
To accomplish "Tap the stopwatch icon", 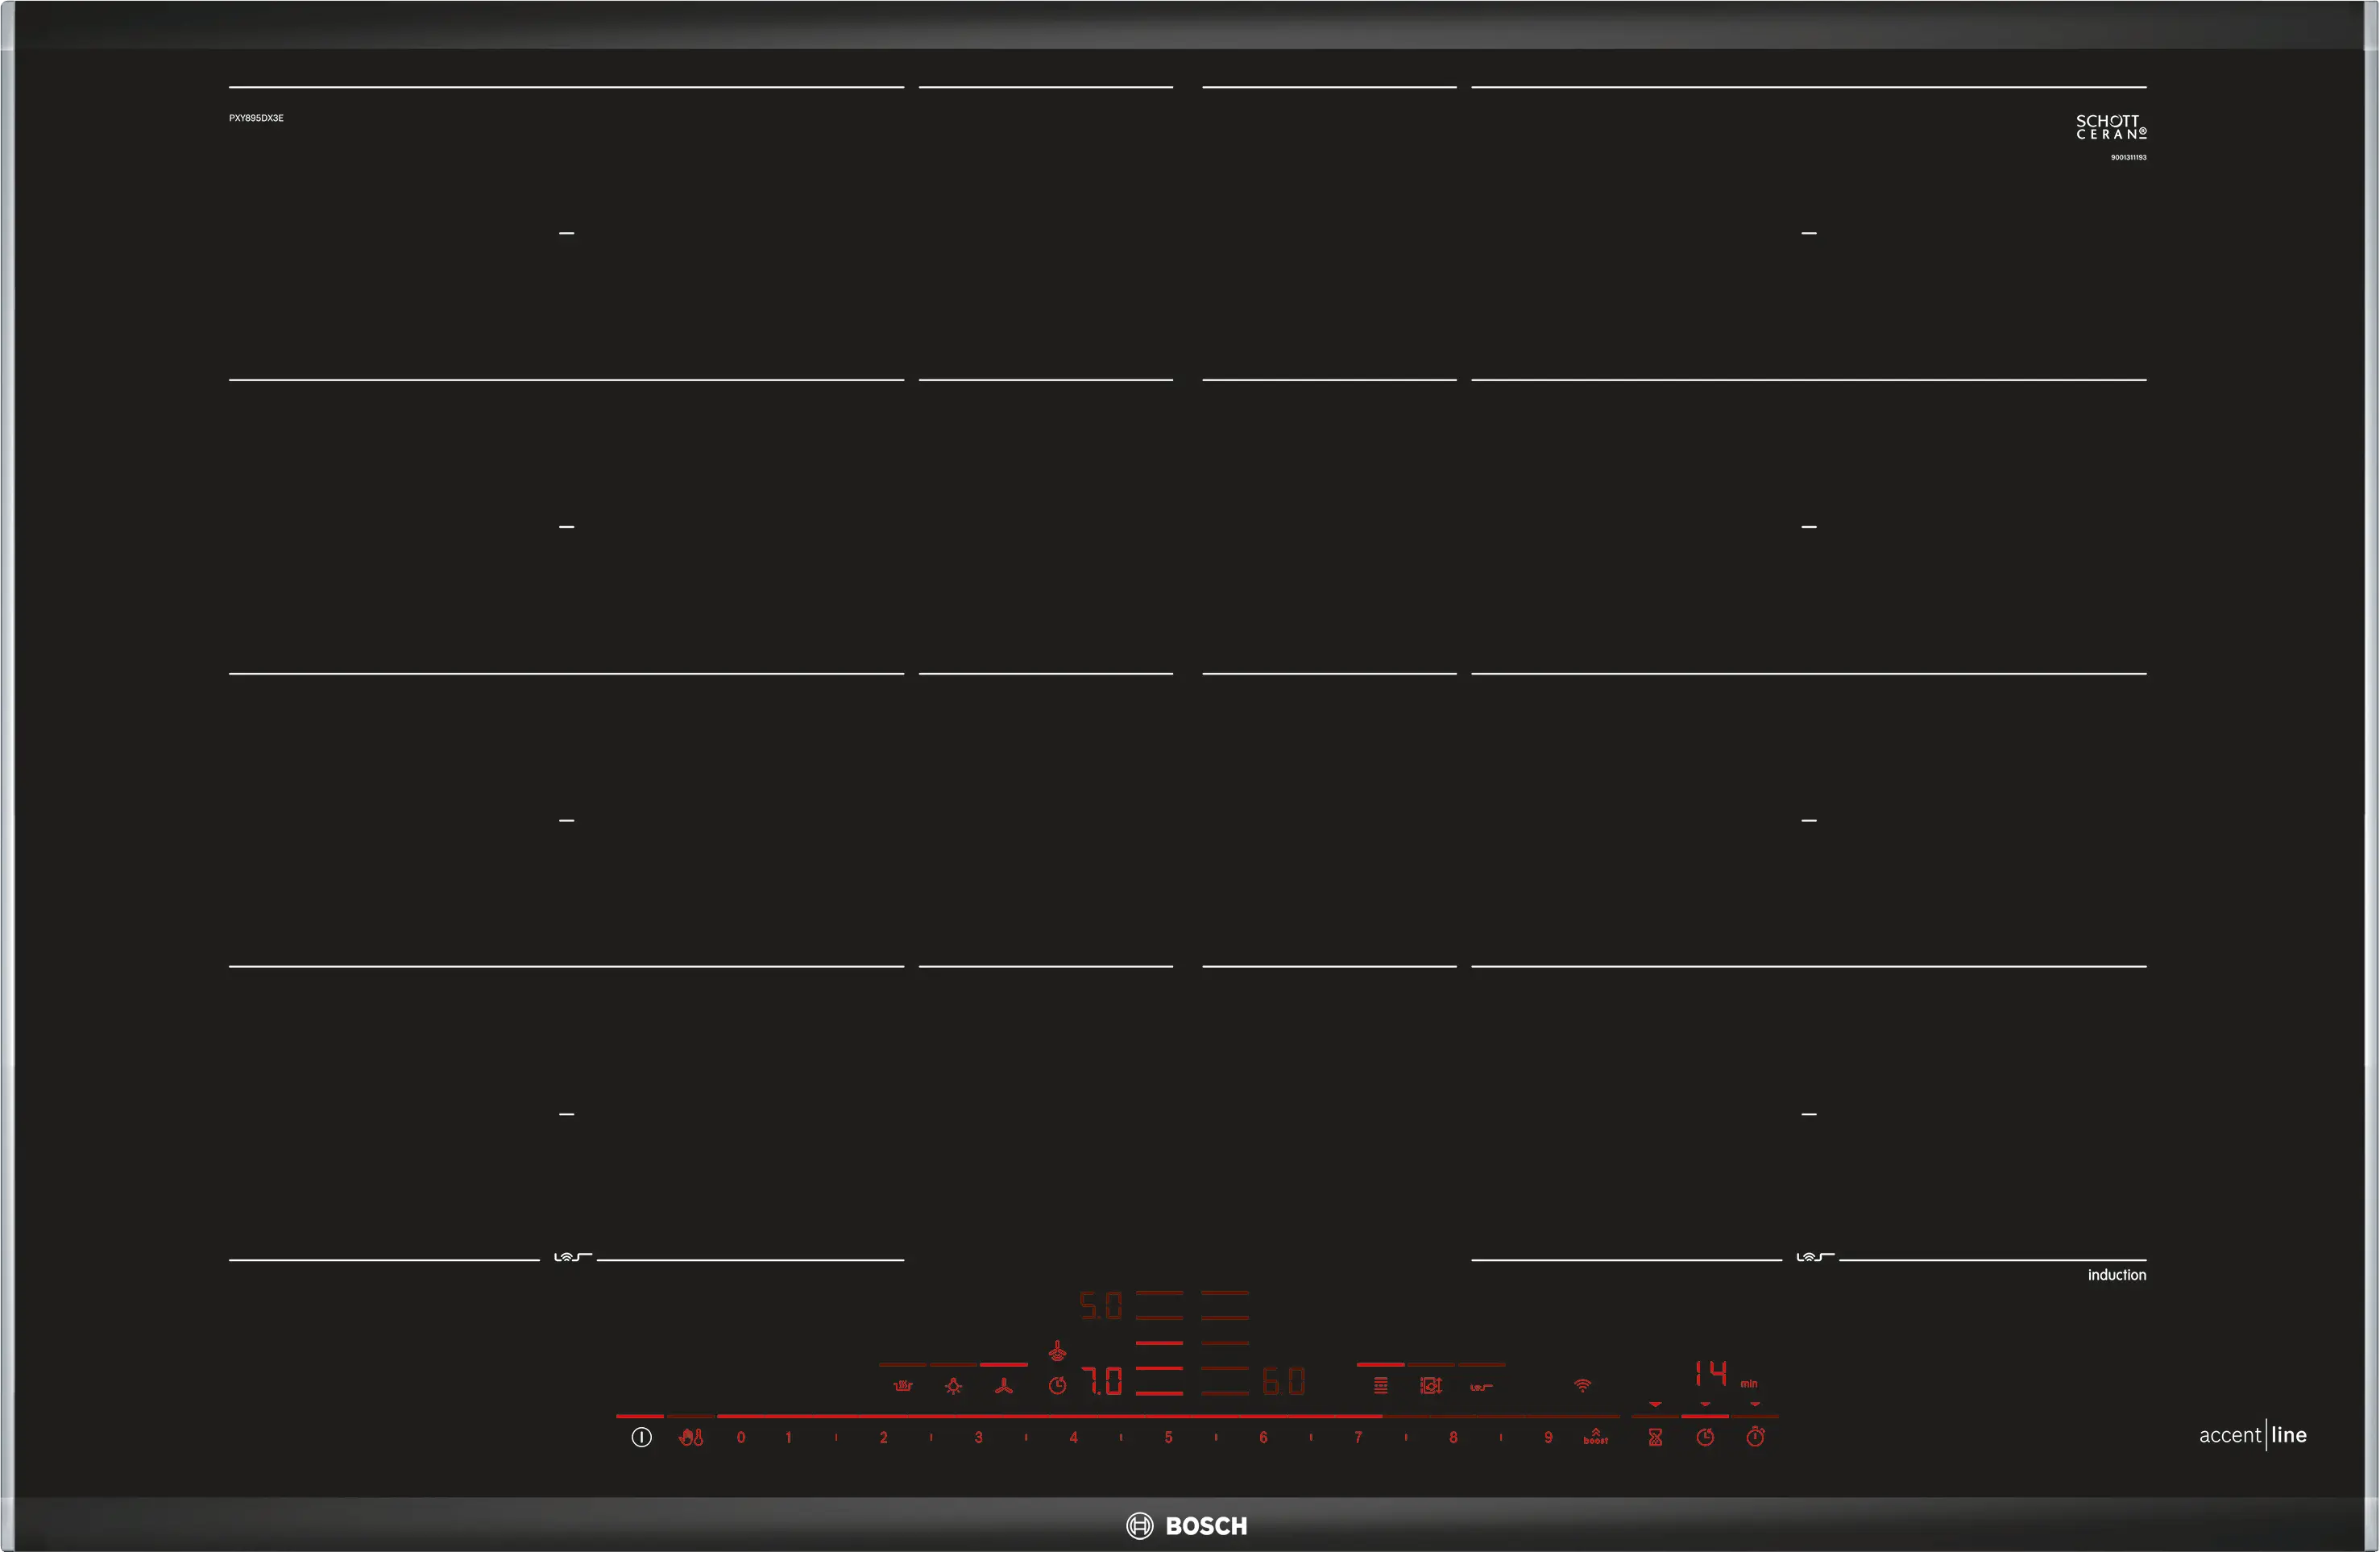I will 1755,1437.
